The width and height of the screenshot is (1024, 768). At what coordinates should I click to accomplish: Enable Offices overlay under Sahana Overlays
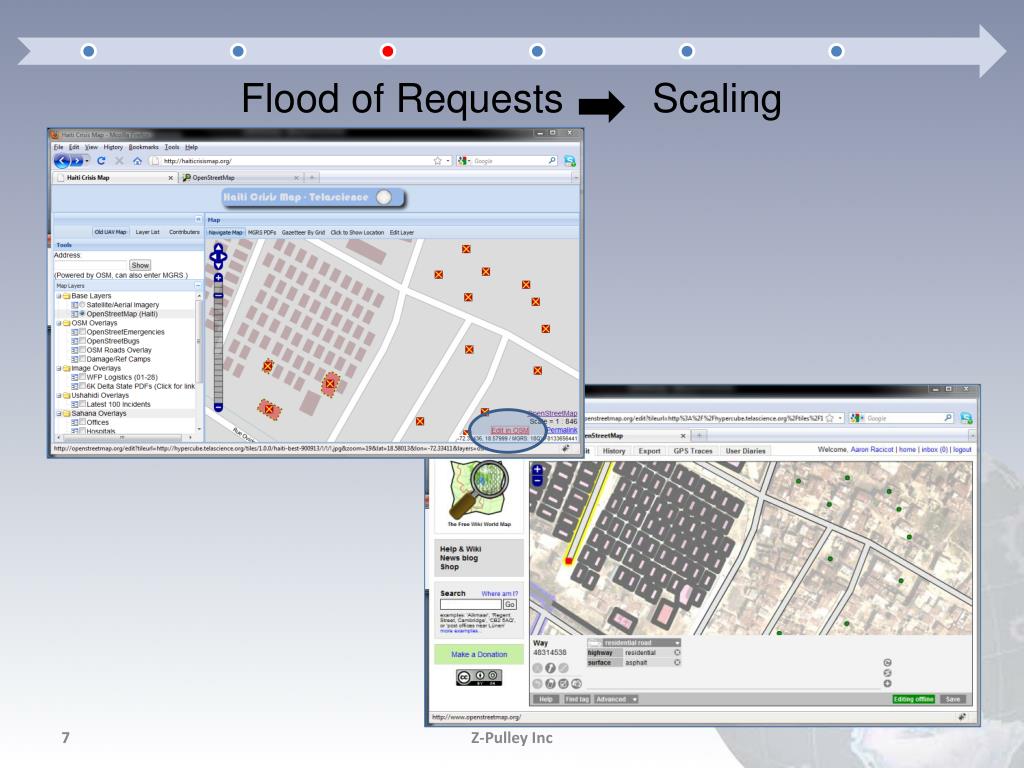82,423
